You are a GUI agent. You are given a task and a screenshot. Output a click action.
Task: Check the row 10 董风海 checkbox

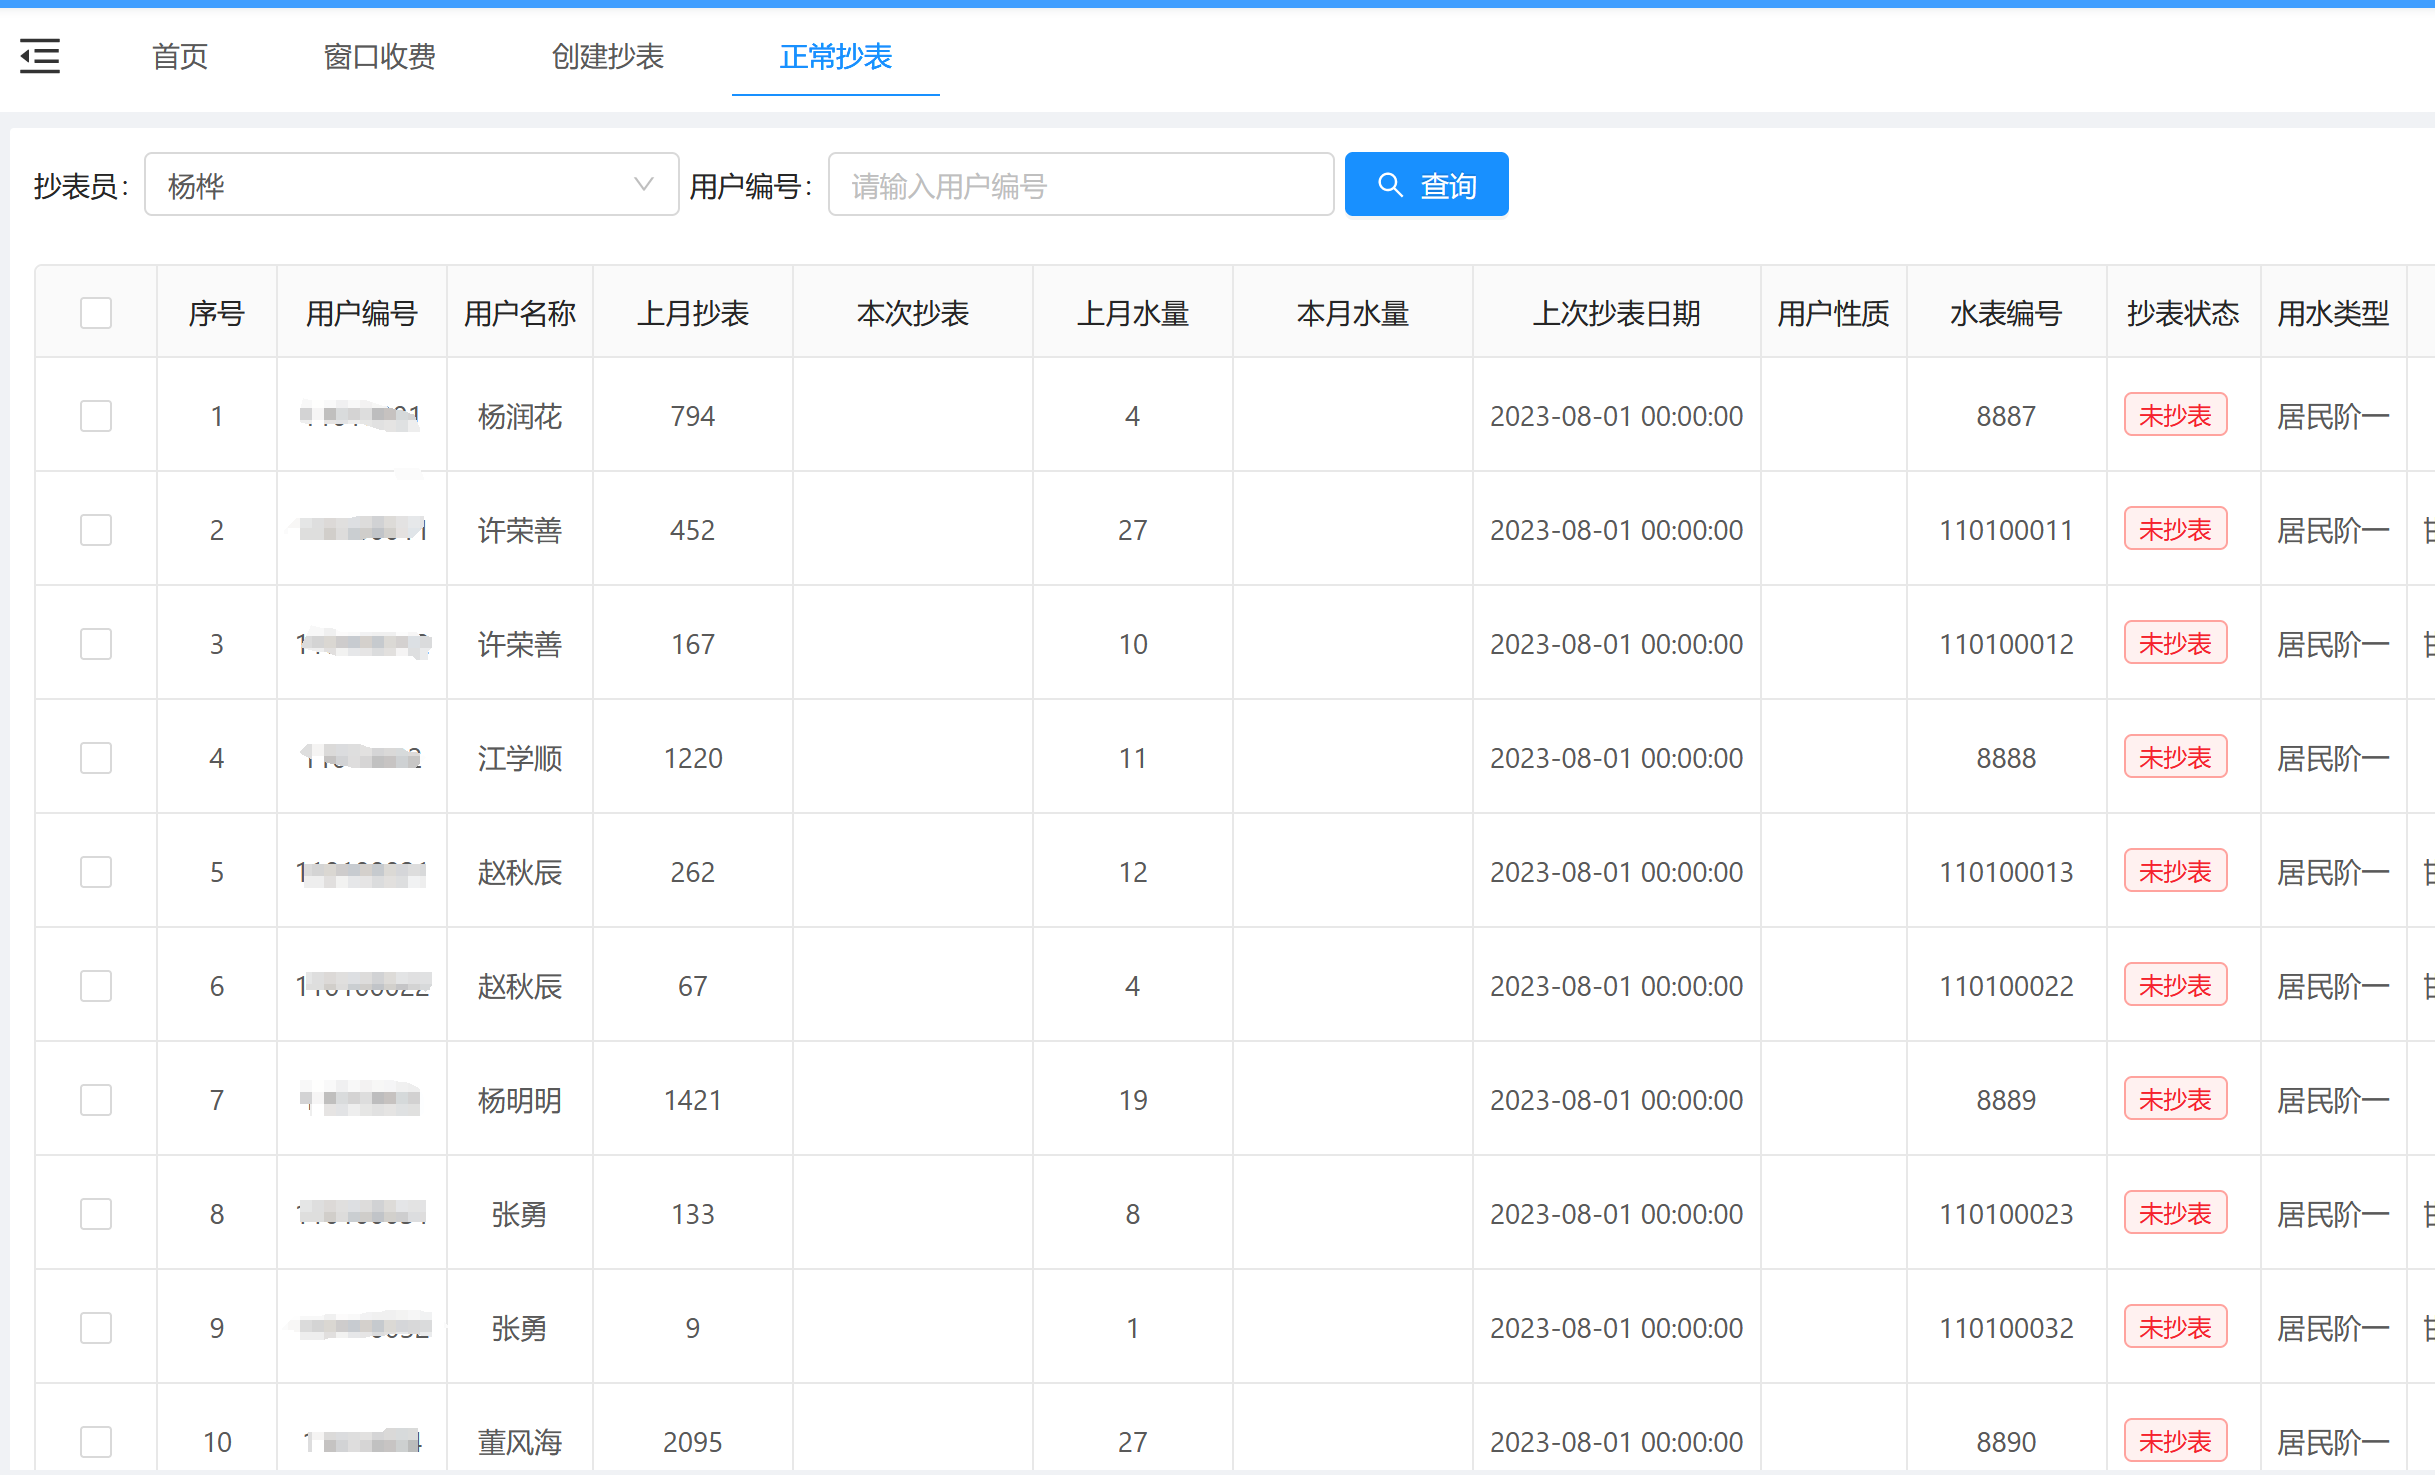coord(96,1442)
